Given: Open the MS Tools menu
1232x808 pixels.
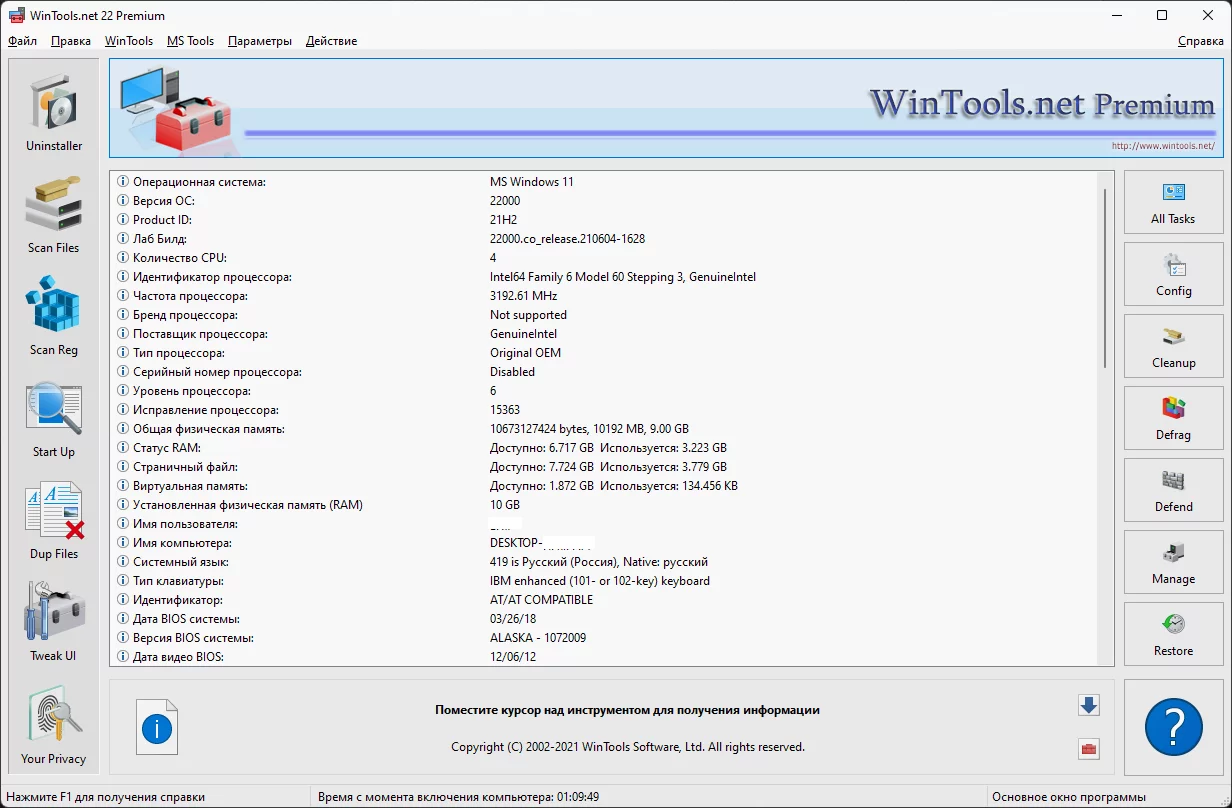Looking at the screenshot, I should (x=190, y=41).
